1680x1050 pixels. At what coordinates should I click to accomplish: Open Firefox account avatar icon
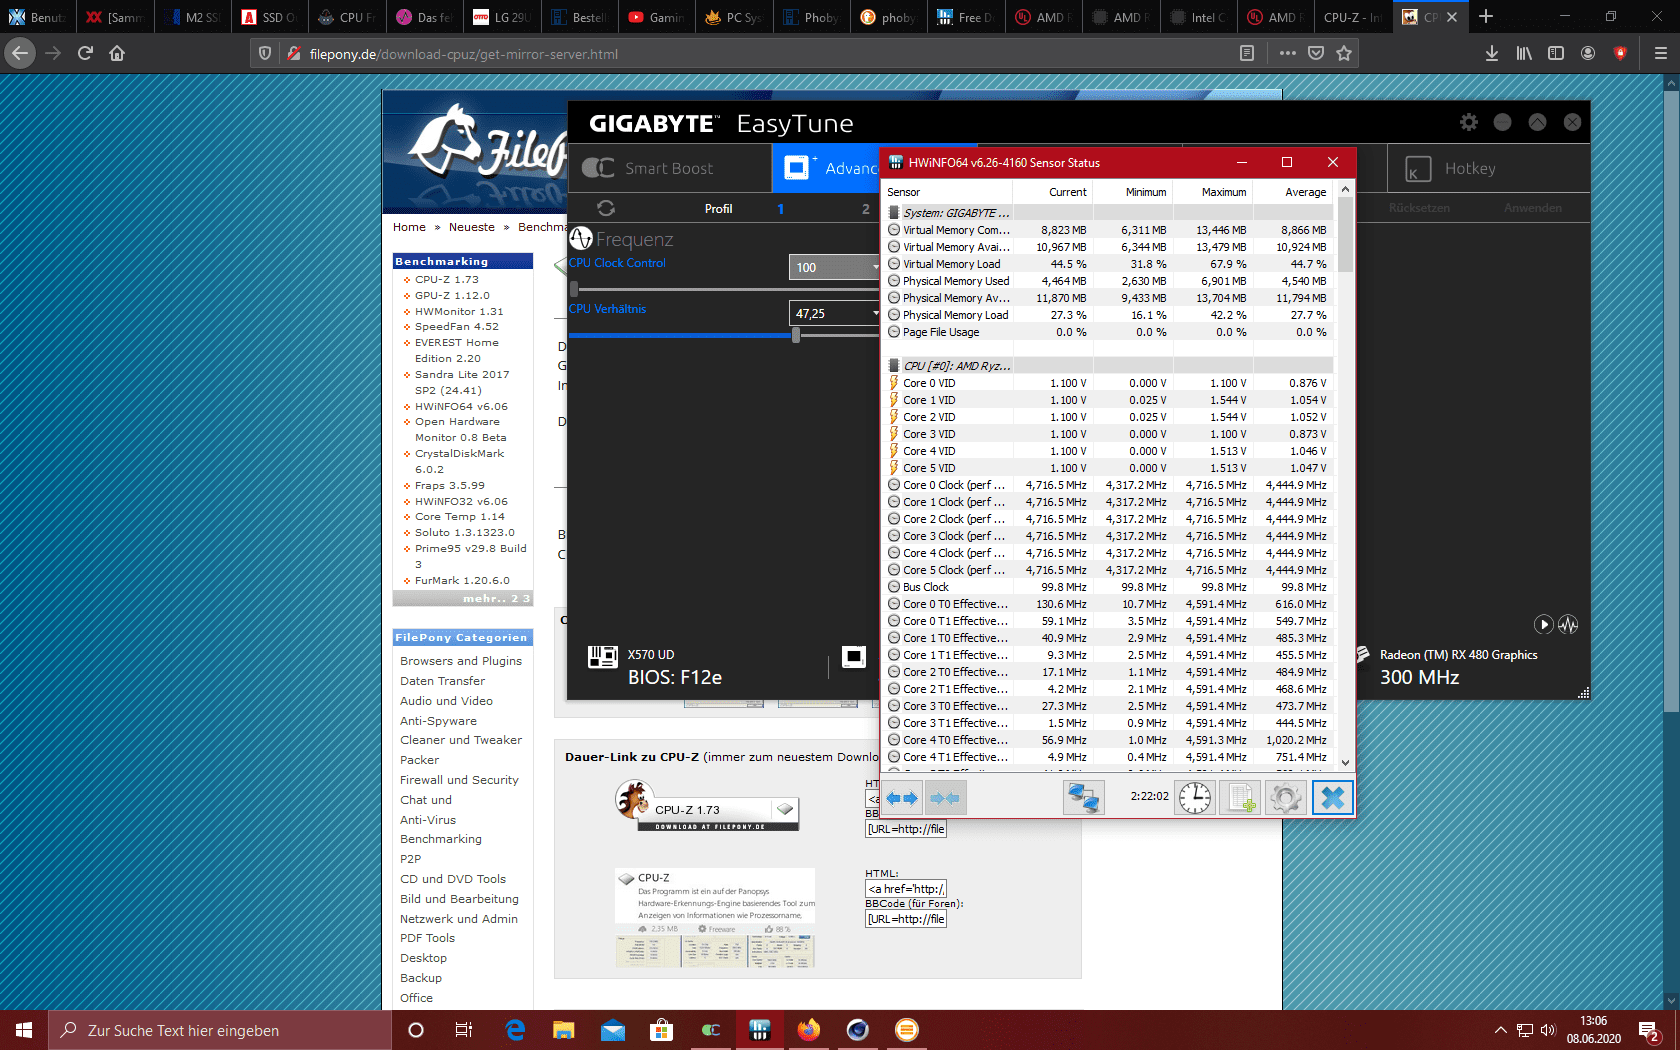pyautogui.click(x=1588, y=53)
